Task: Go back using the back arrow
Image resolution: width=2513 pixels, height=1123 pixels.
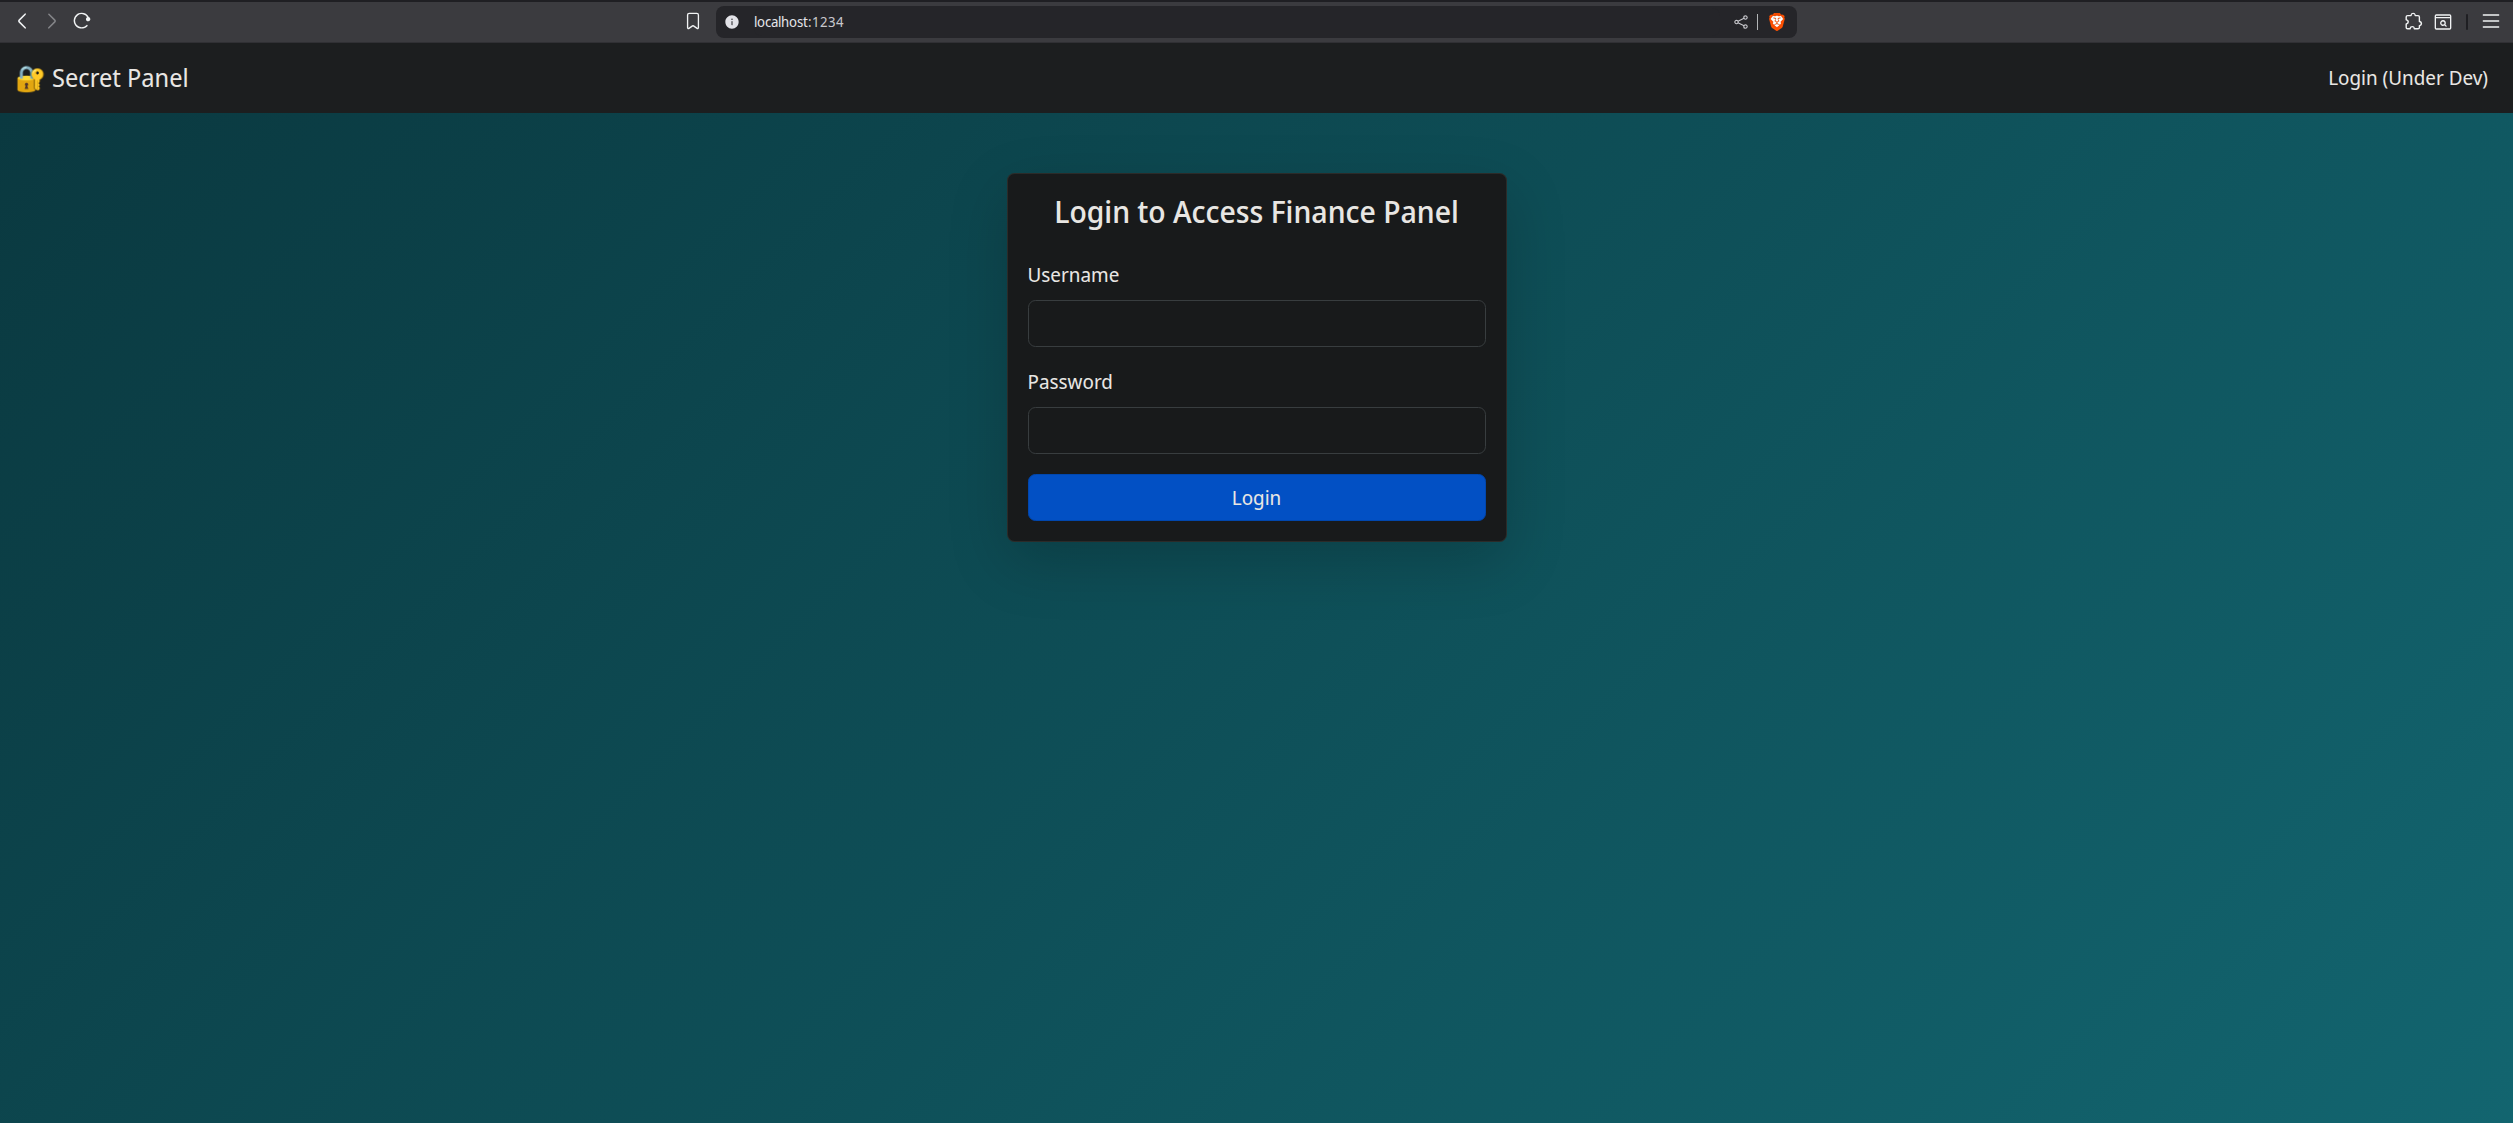Action: coord(21,20)
